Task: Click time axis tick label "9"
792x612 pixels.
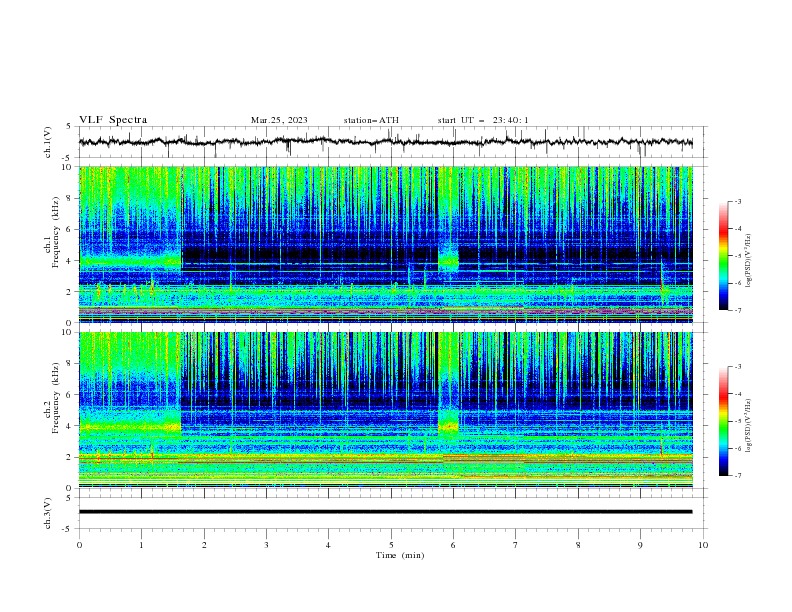Action: [640, 545]
